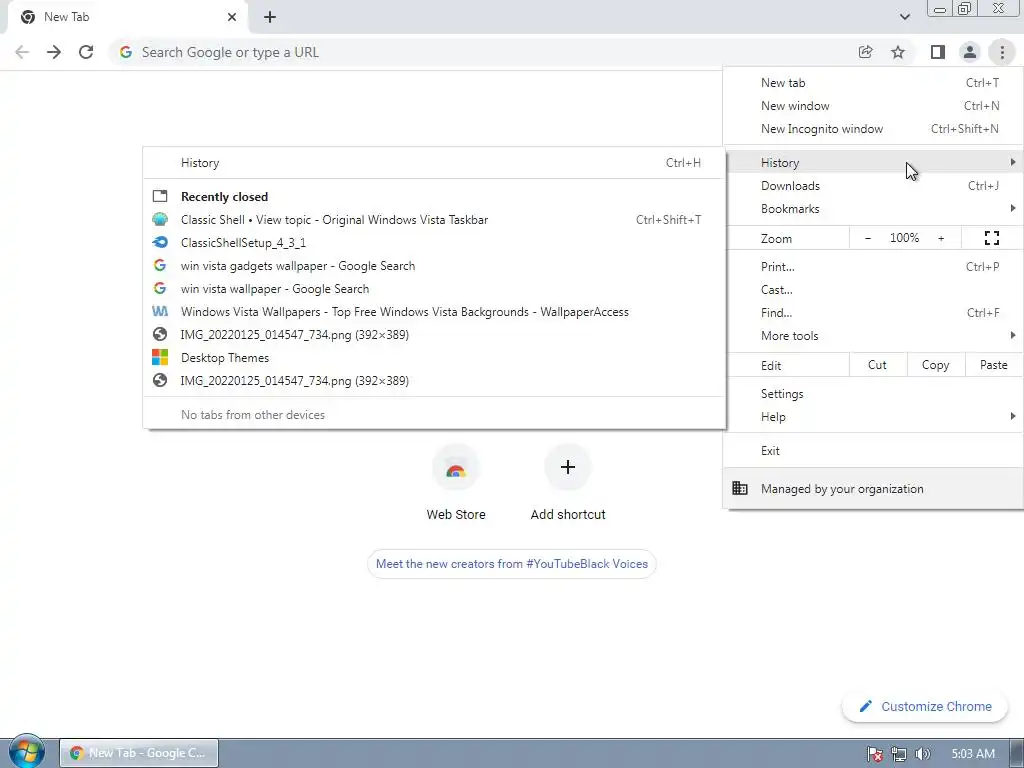Screen dimensions: 1024x768
Task: Reopen Desktop Themes entry
Action: pyautogui.click(x=434, y=357)
